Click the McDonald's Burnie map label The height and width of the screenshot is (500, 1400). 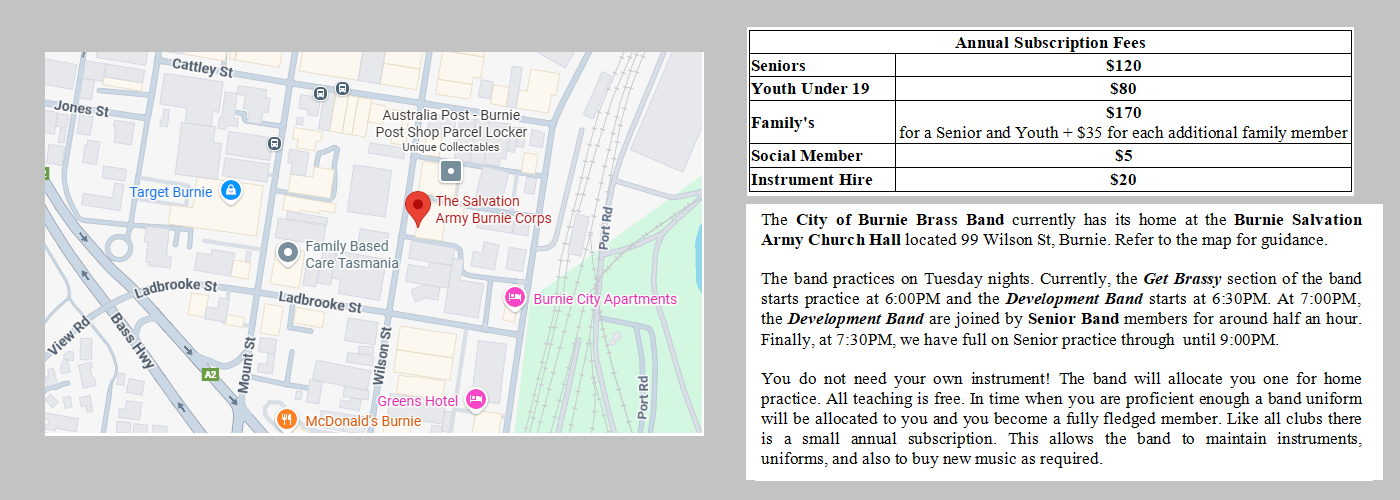(363, 421)
